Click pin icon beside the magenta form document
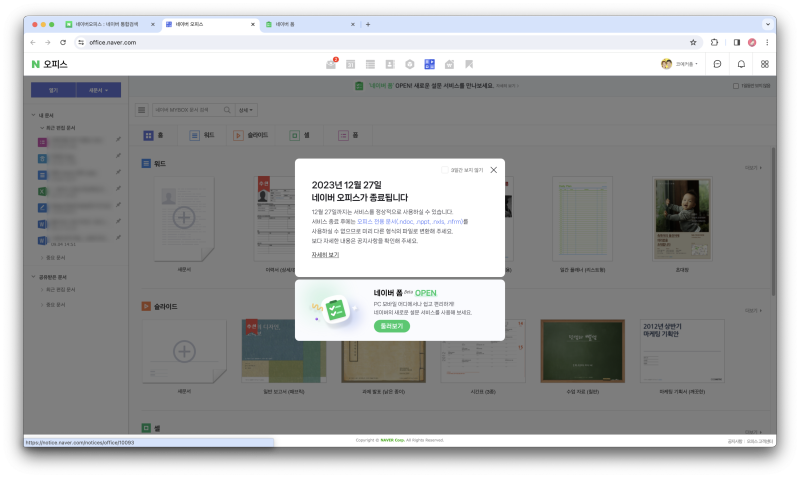Image resolution: width=800 pixels, height=478 pixels. [x=118, y=139]
